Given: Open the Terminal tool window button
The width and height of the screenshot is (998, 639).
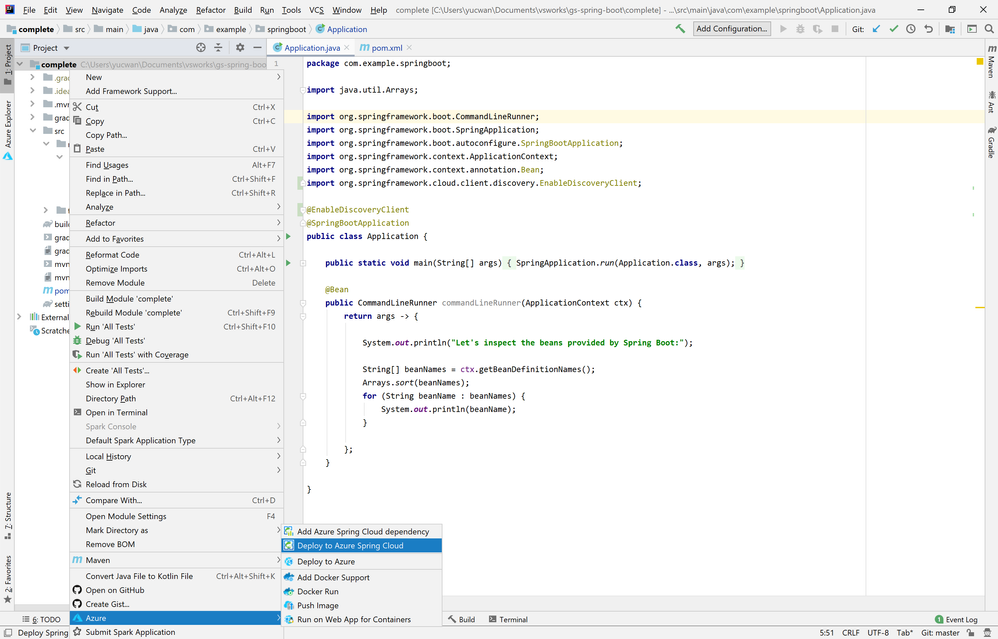Looking at the screenshot, I should pyautogui.click(x=508, y=619).
